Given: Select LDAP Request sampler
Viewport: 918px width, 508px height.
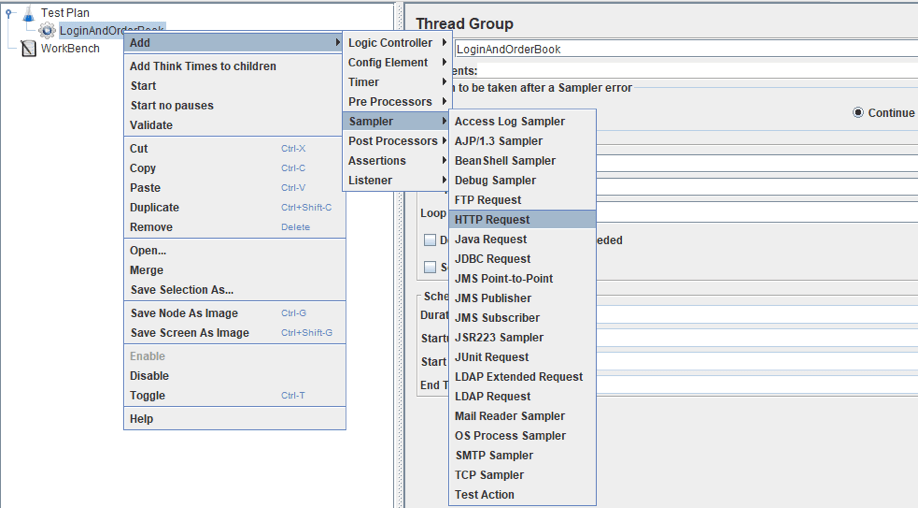Looking at the screenshot, I should [522, 396].
